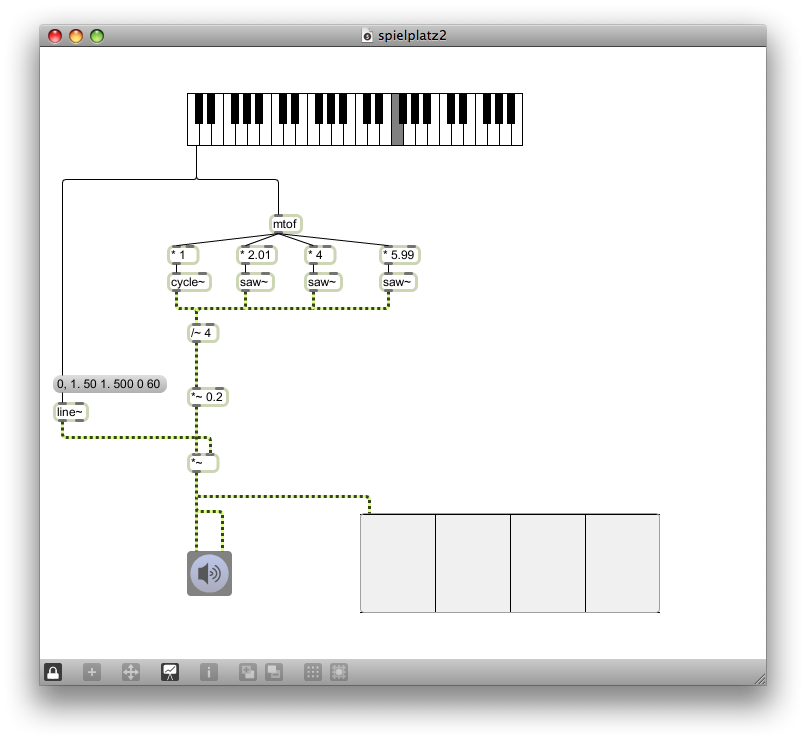Open the Inspector with the i toolbar icon

(x=208, y=672)
